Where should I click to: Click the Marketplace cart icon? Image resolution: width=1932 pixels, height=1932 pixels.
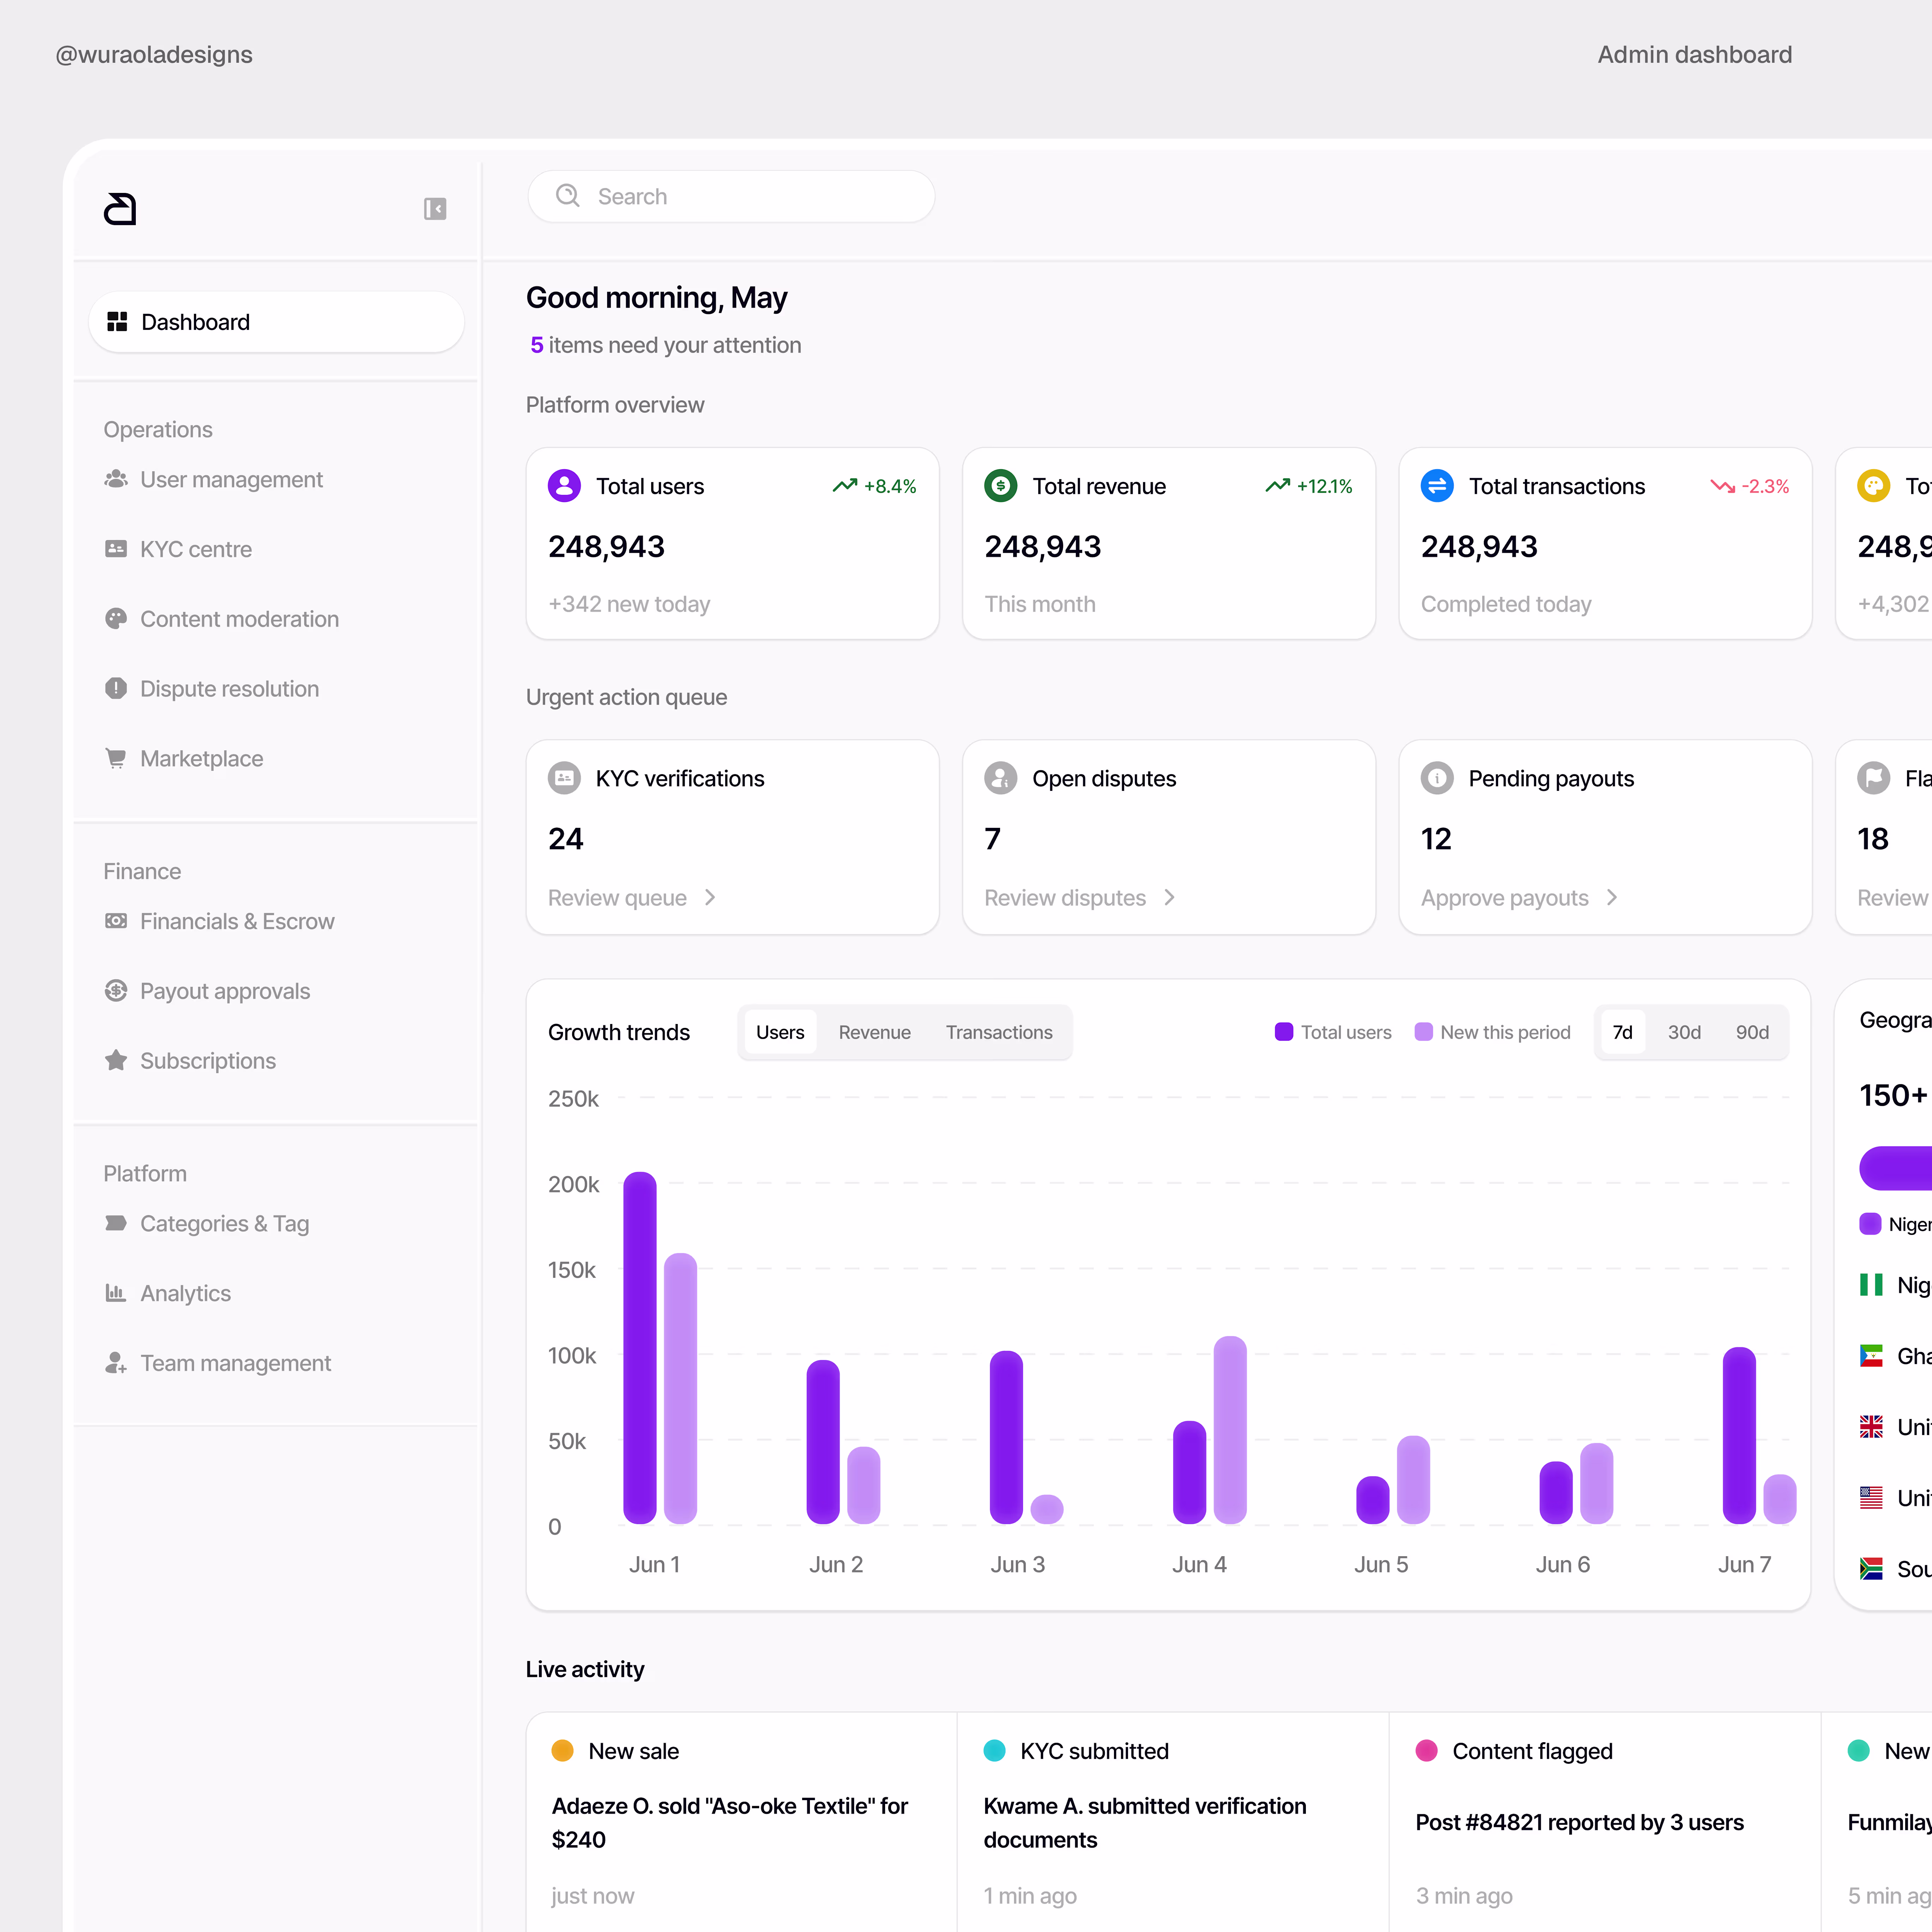click(x=116, y=758)
